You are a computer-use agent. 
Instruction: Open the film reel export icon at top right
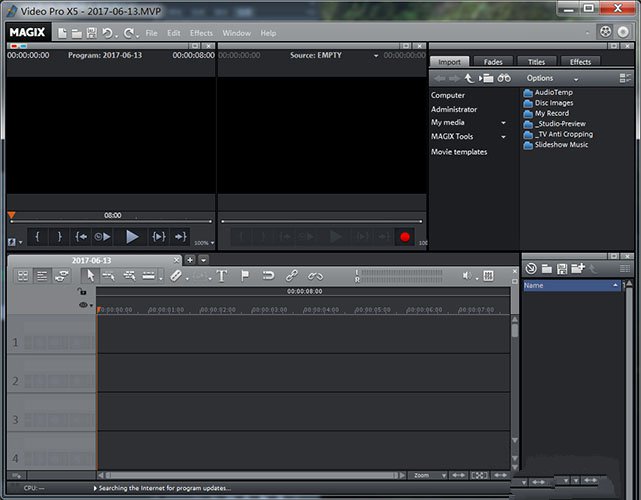605,32
